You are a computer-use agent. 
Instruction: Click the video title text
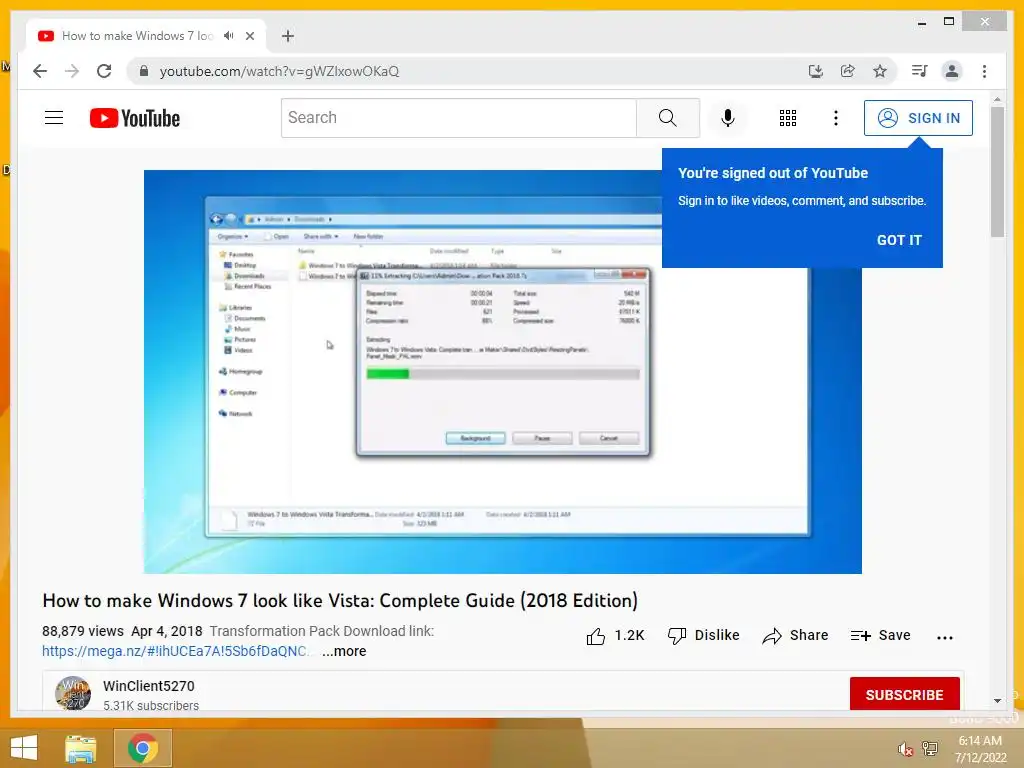click(340, 600)
